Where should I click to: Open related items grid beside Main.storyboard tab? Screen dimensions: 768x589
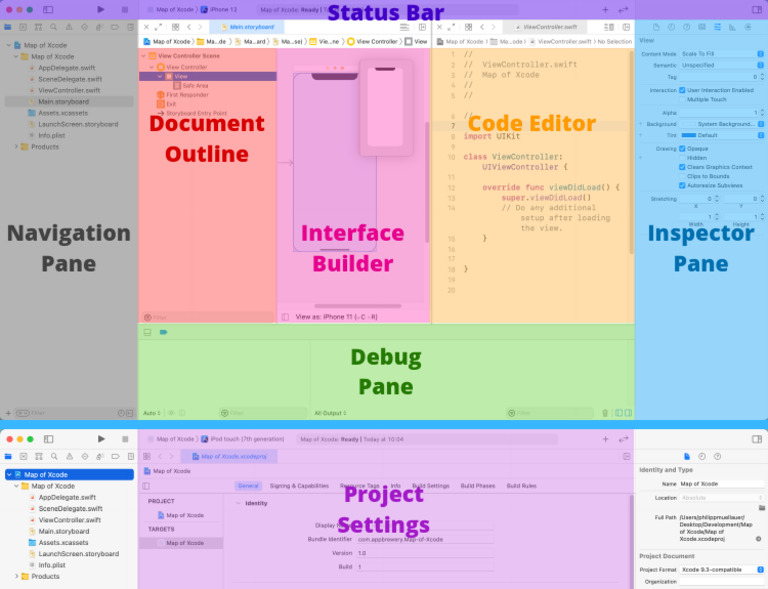[175, 27]
